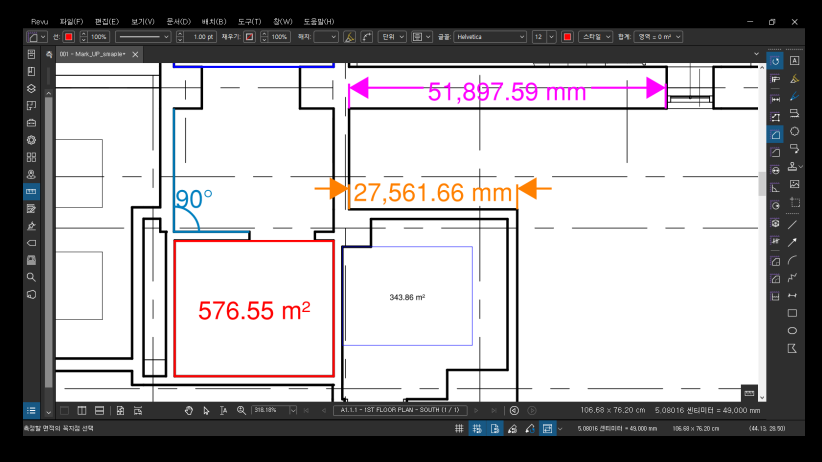Image resolution: width=822 pixels, height=462 pixels.
Task: Open the Tool Chest panel icon
Action: pyautogui.click(x=31, y=123)
